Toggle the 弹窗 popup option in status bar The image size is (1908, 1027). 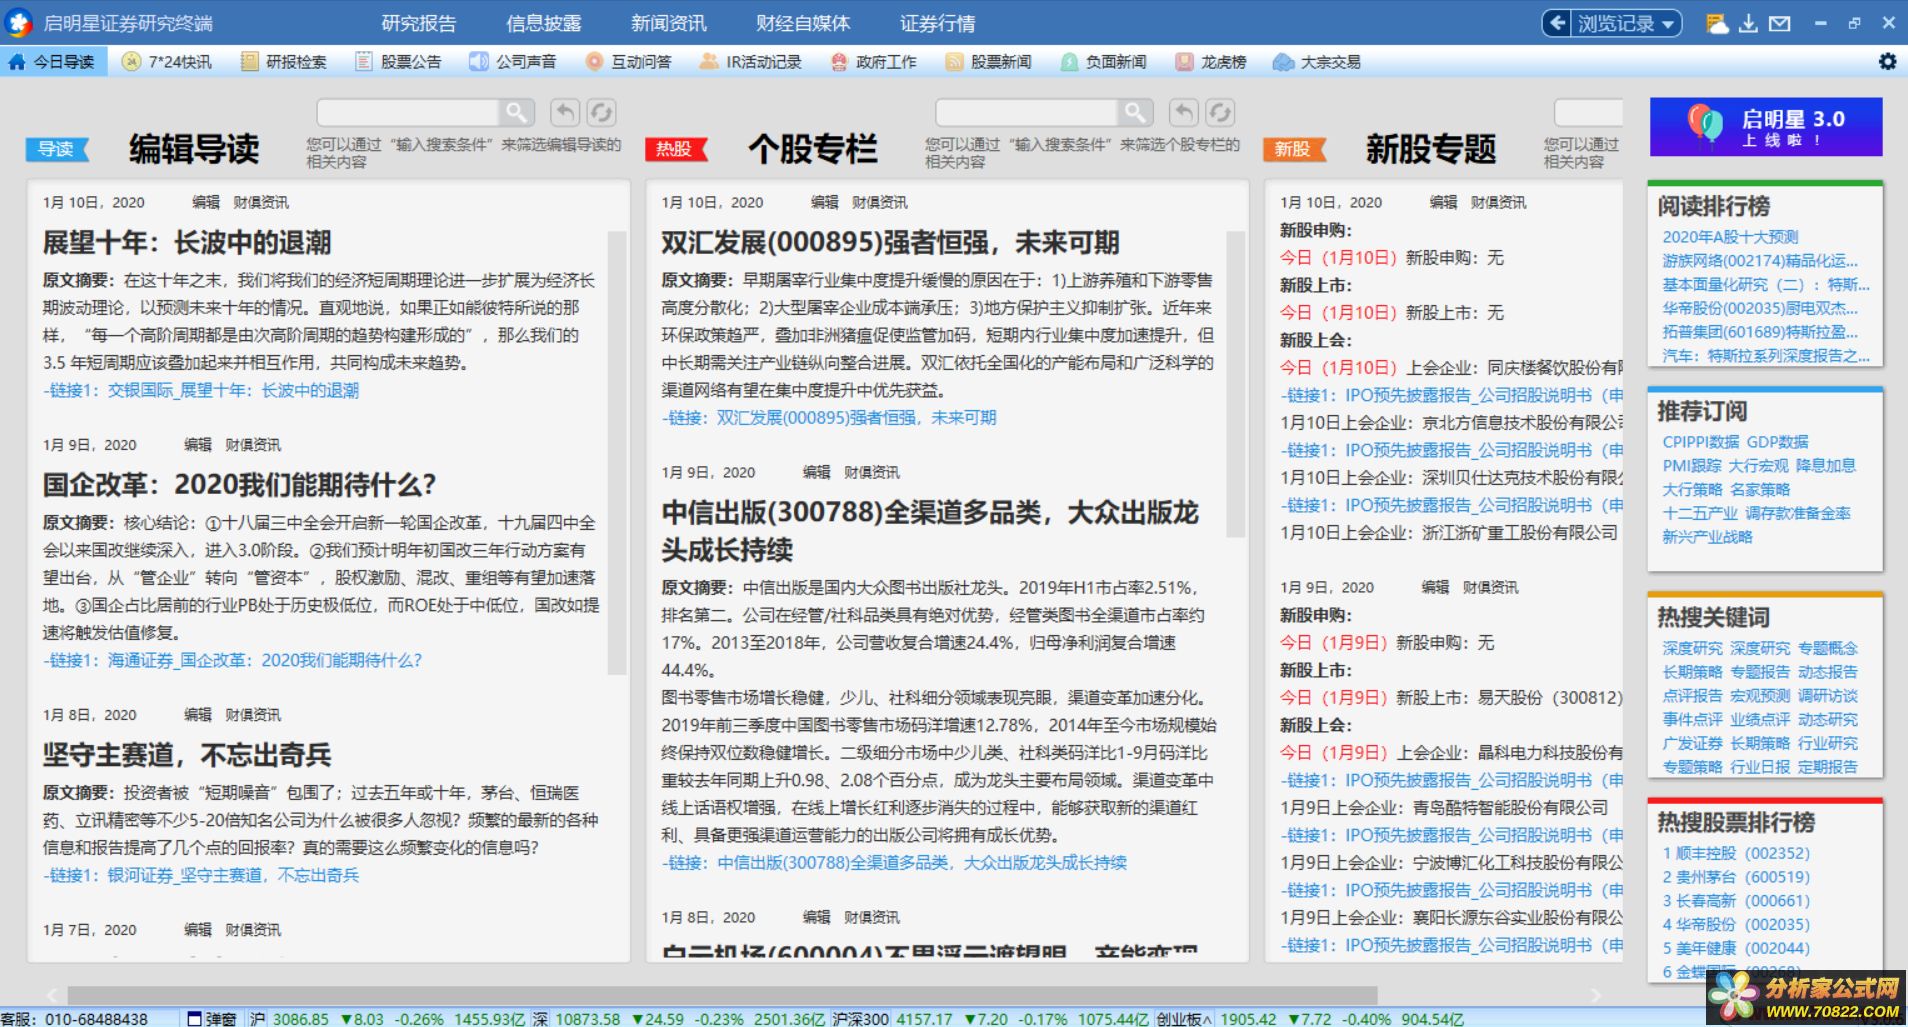[x=212, y=1018]
